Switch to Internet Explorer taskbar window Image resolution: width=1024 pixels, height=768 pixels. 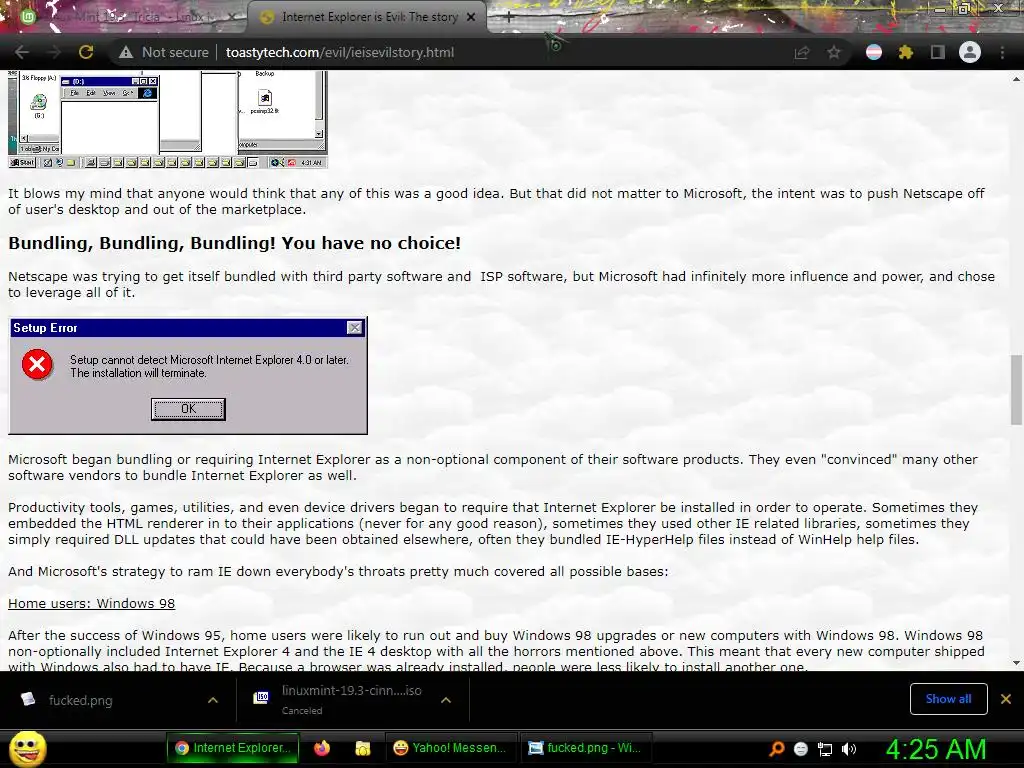point(233,748)
